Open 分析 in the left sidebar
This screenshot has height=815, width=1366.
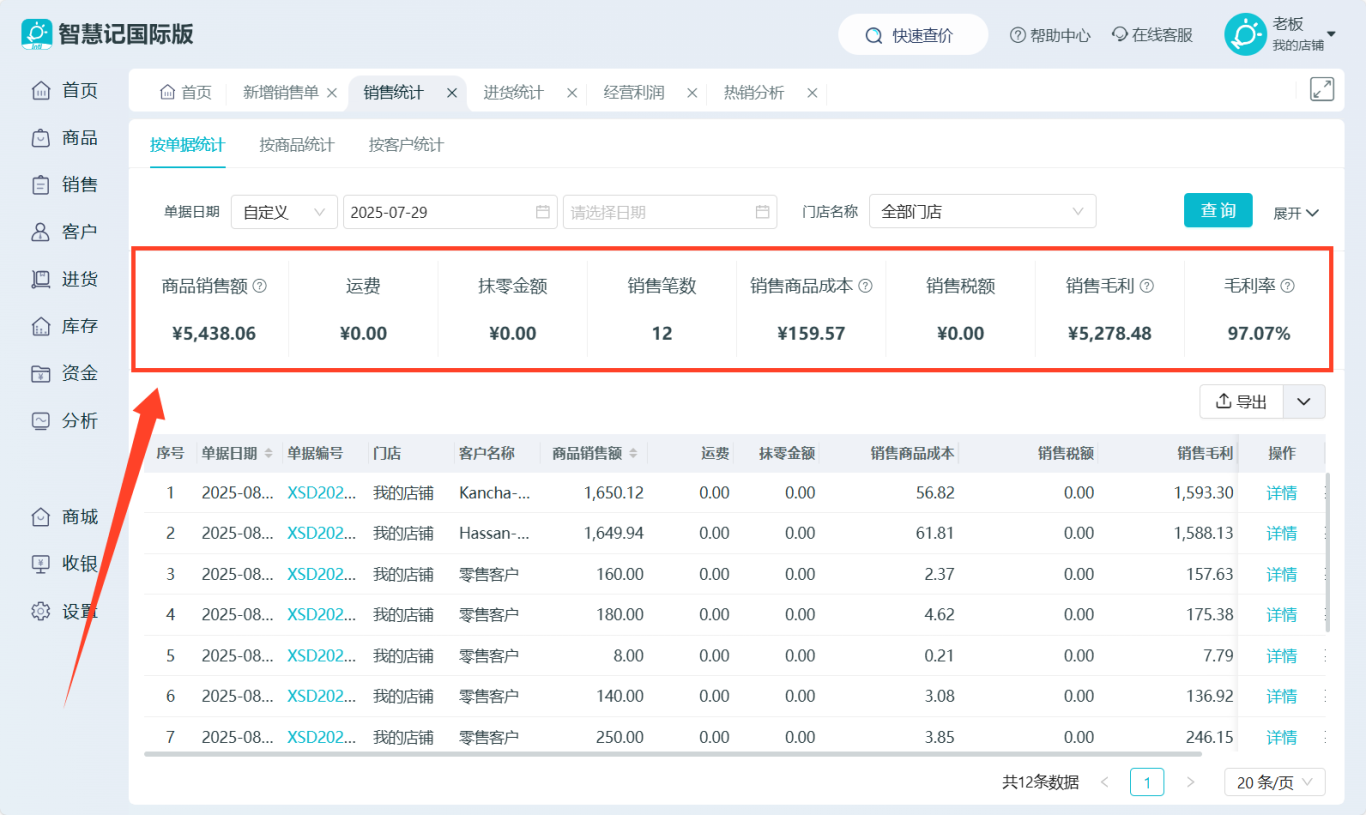[x=65, y=421]
